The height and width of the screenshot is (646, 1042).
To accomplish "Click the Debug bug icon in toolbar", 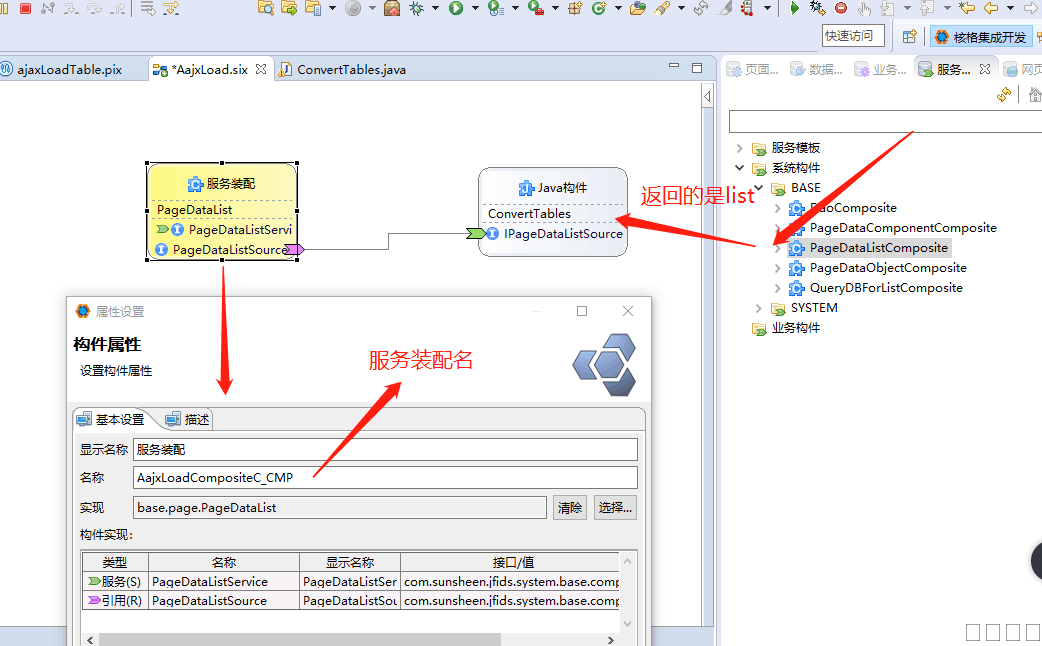I will [416, 8].
